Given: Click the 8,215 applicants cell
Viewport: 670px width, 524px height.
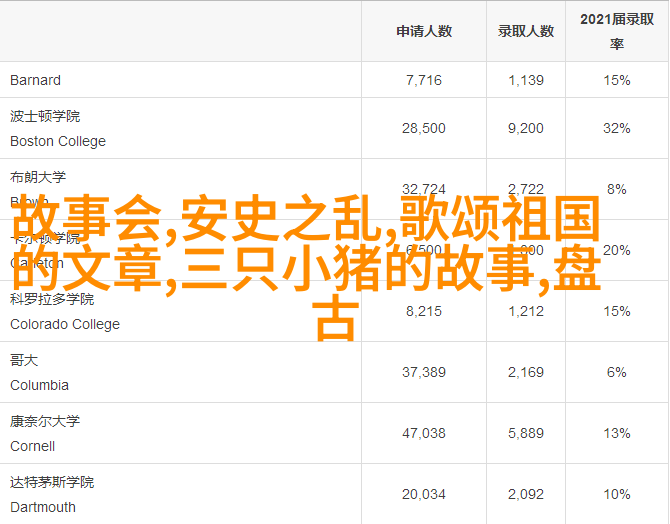Looking at the screenshot, I should point(424,311).
